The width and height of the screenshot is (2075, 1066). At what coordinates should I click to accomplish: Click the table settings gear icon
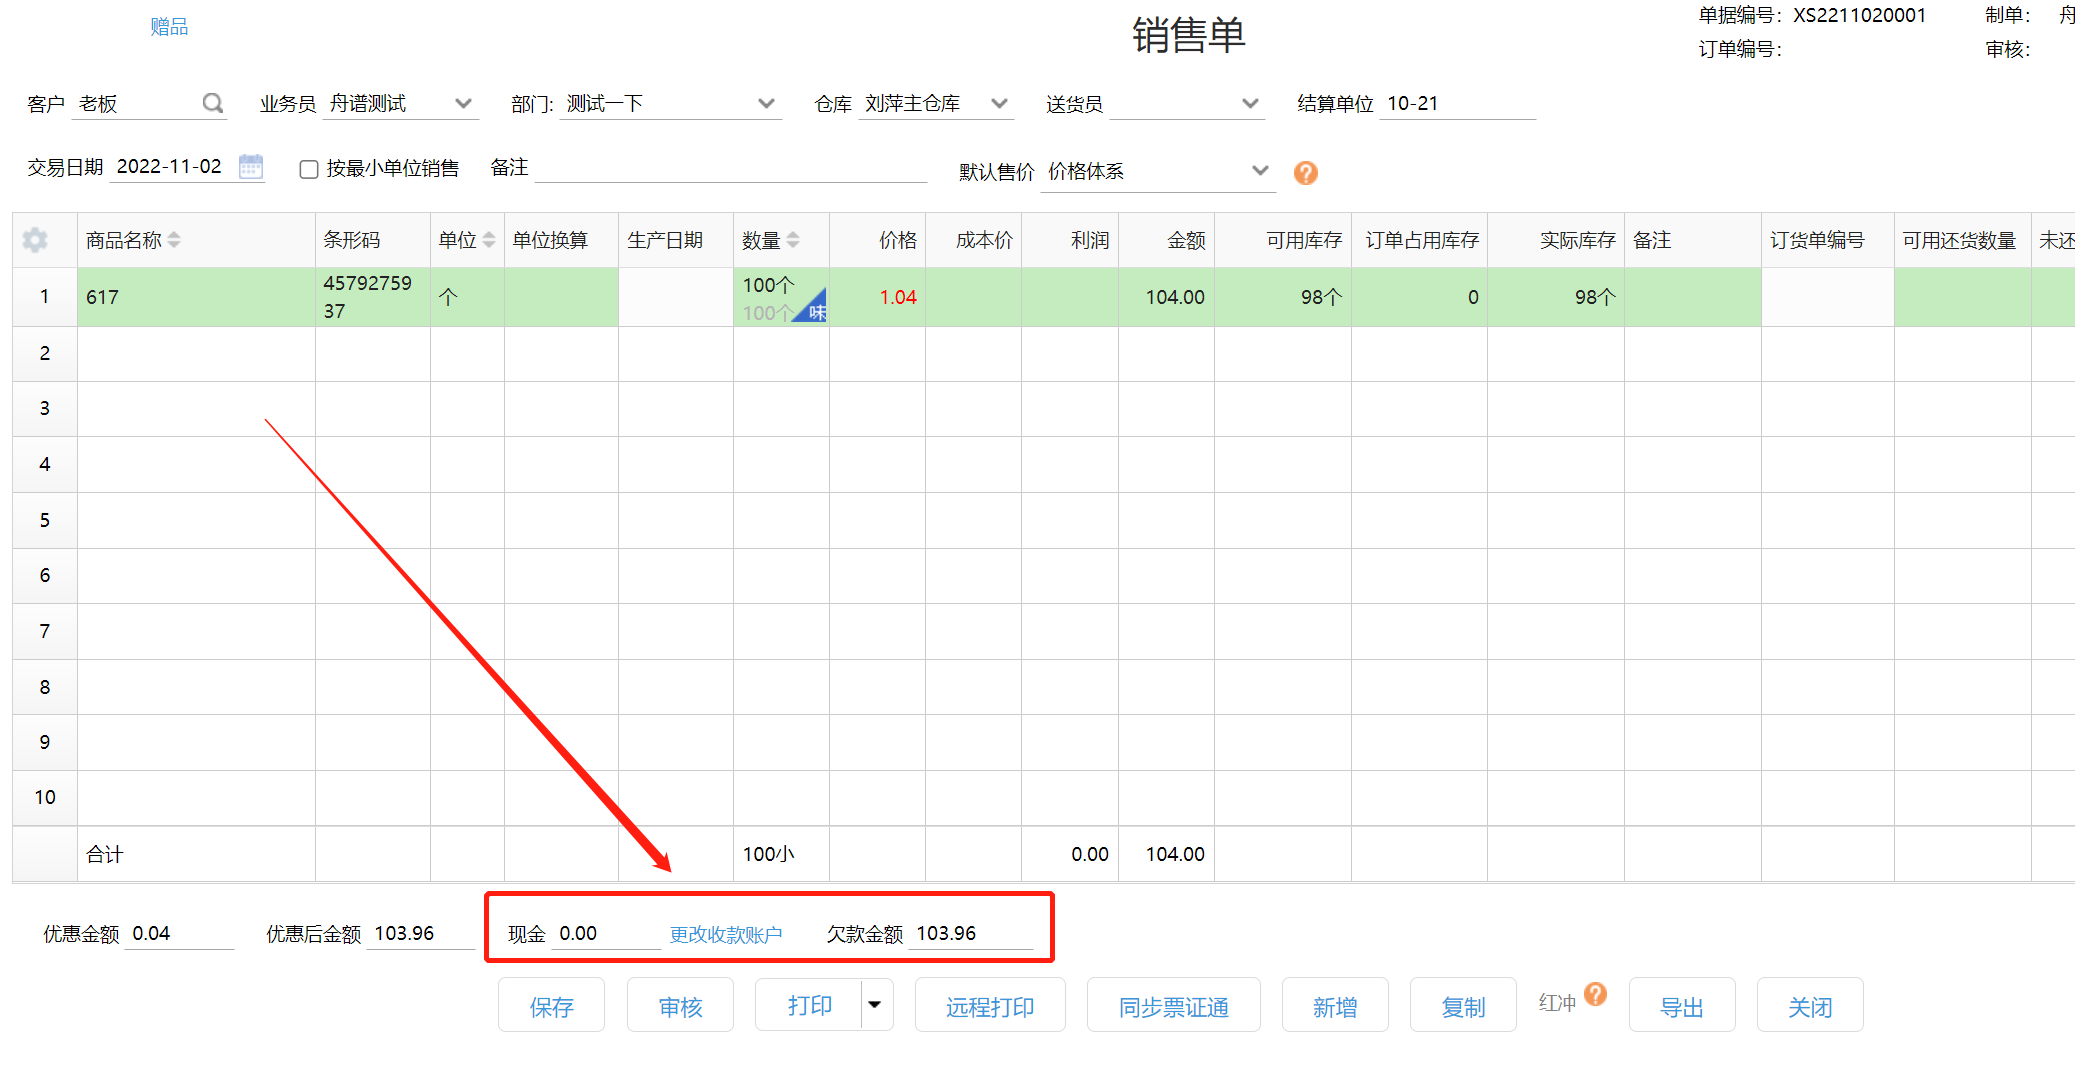pos(35,240)
